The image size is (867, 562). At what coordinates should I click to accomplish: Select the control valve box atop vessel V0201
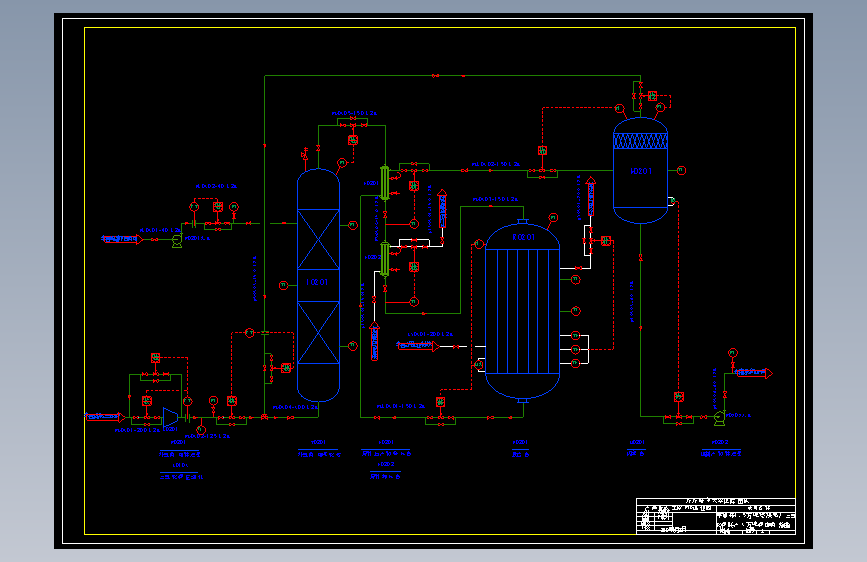click(652, 96)
